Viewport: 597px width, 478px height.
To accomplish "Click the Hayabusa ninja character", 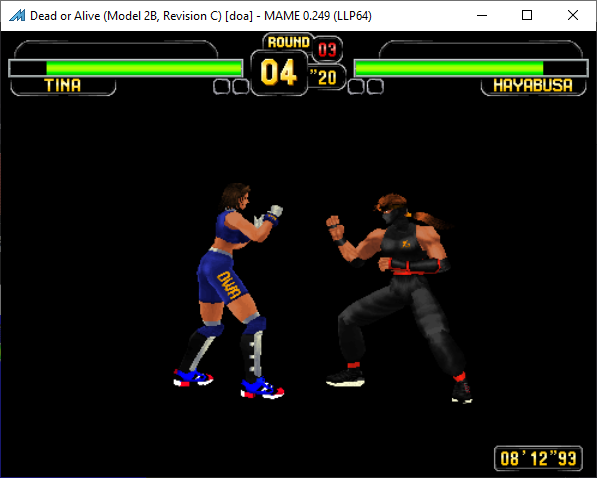I will [x=396, y=298].
